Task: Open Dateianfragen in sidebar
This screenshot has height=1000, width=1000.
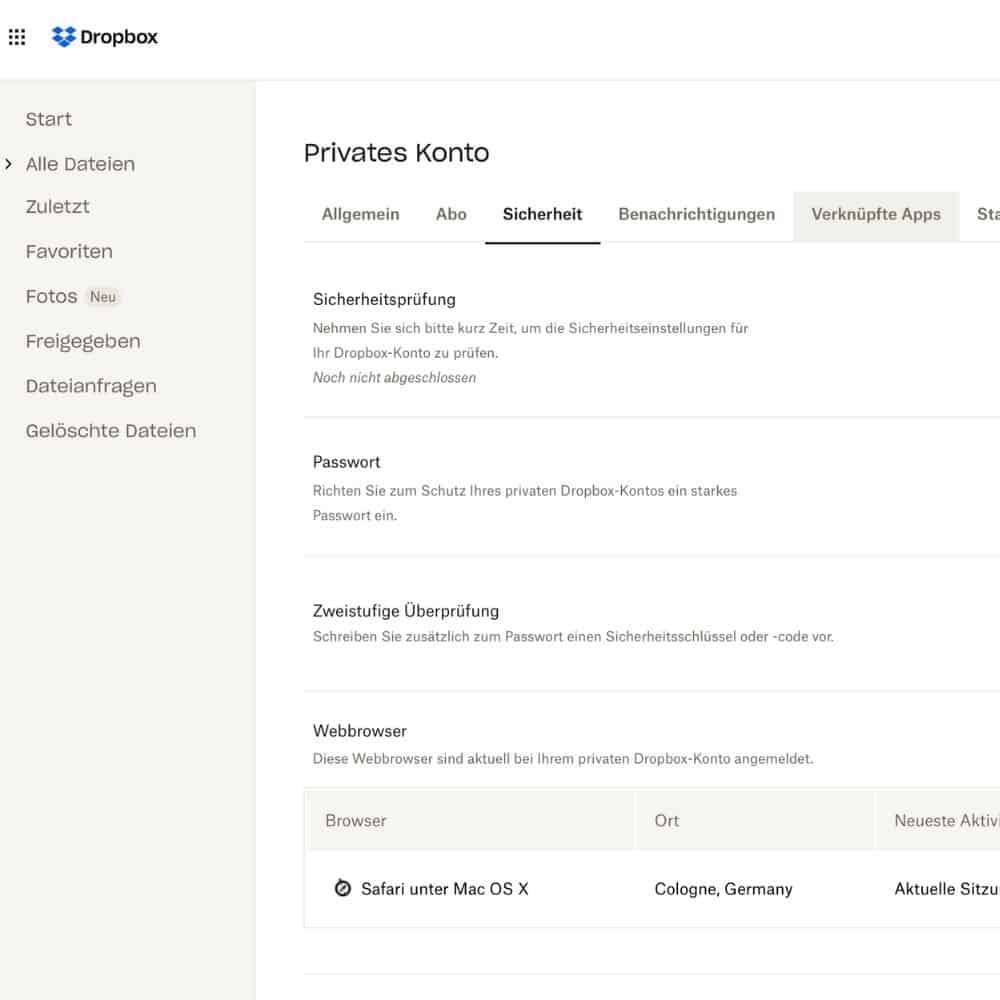Action: click(x=91, y=386)
